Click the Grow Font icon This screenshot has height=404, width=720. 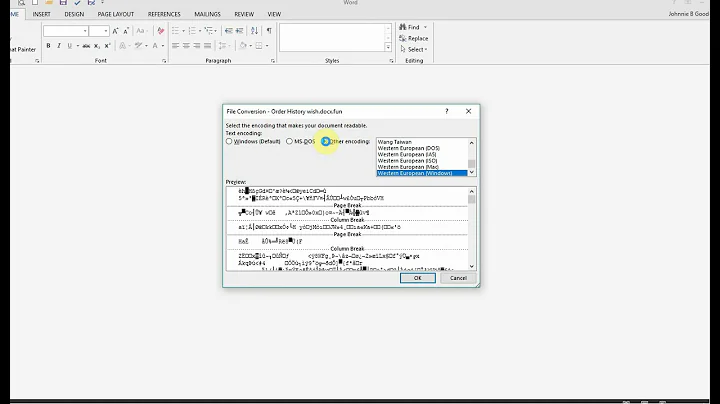115,31
